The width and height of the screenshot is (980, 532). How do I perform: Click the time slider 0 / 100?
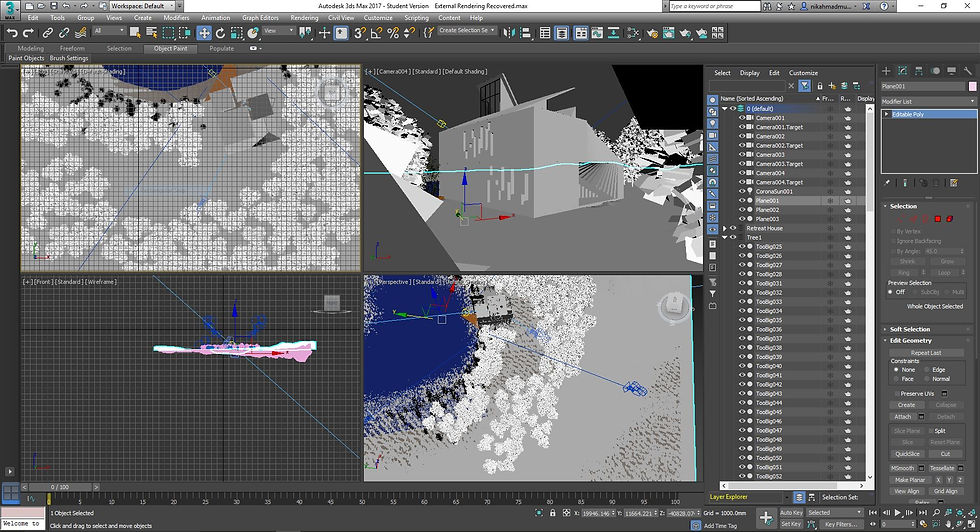coord(61,486)
